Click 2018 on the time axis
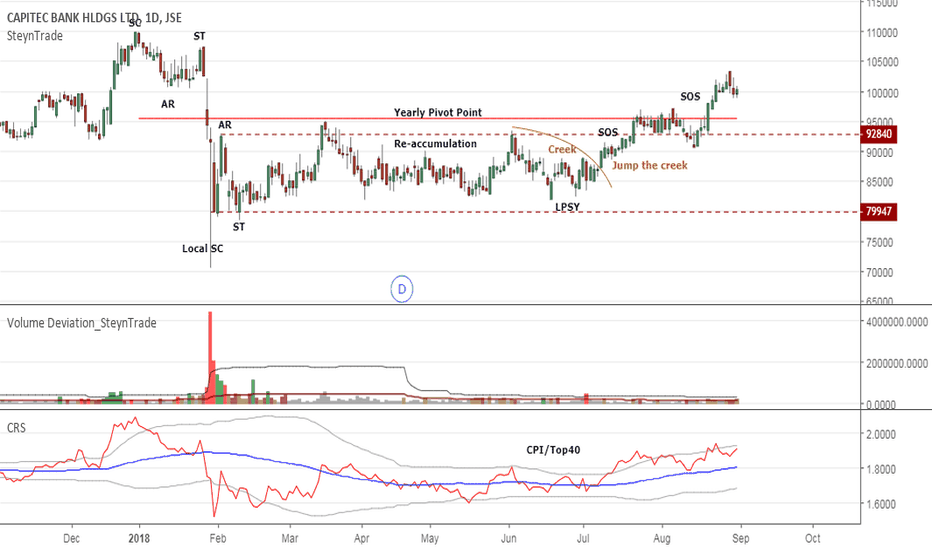This screenshot has height=550, width=932. (139, 538)
